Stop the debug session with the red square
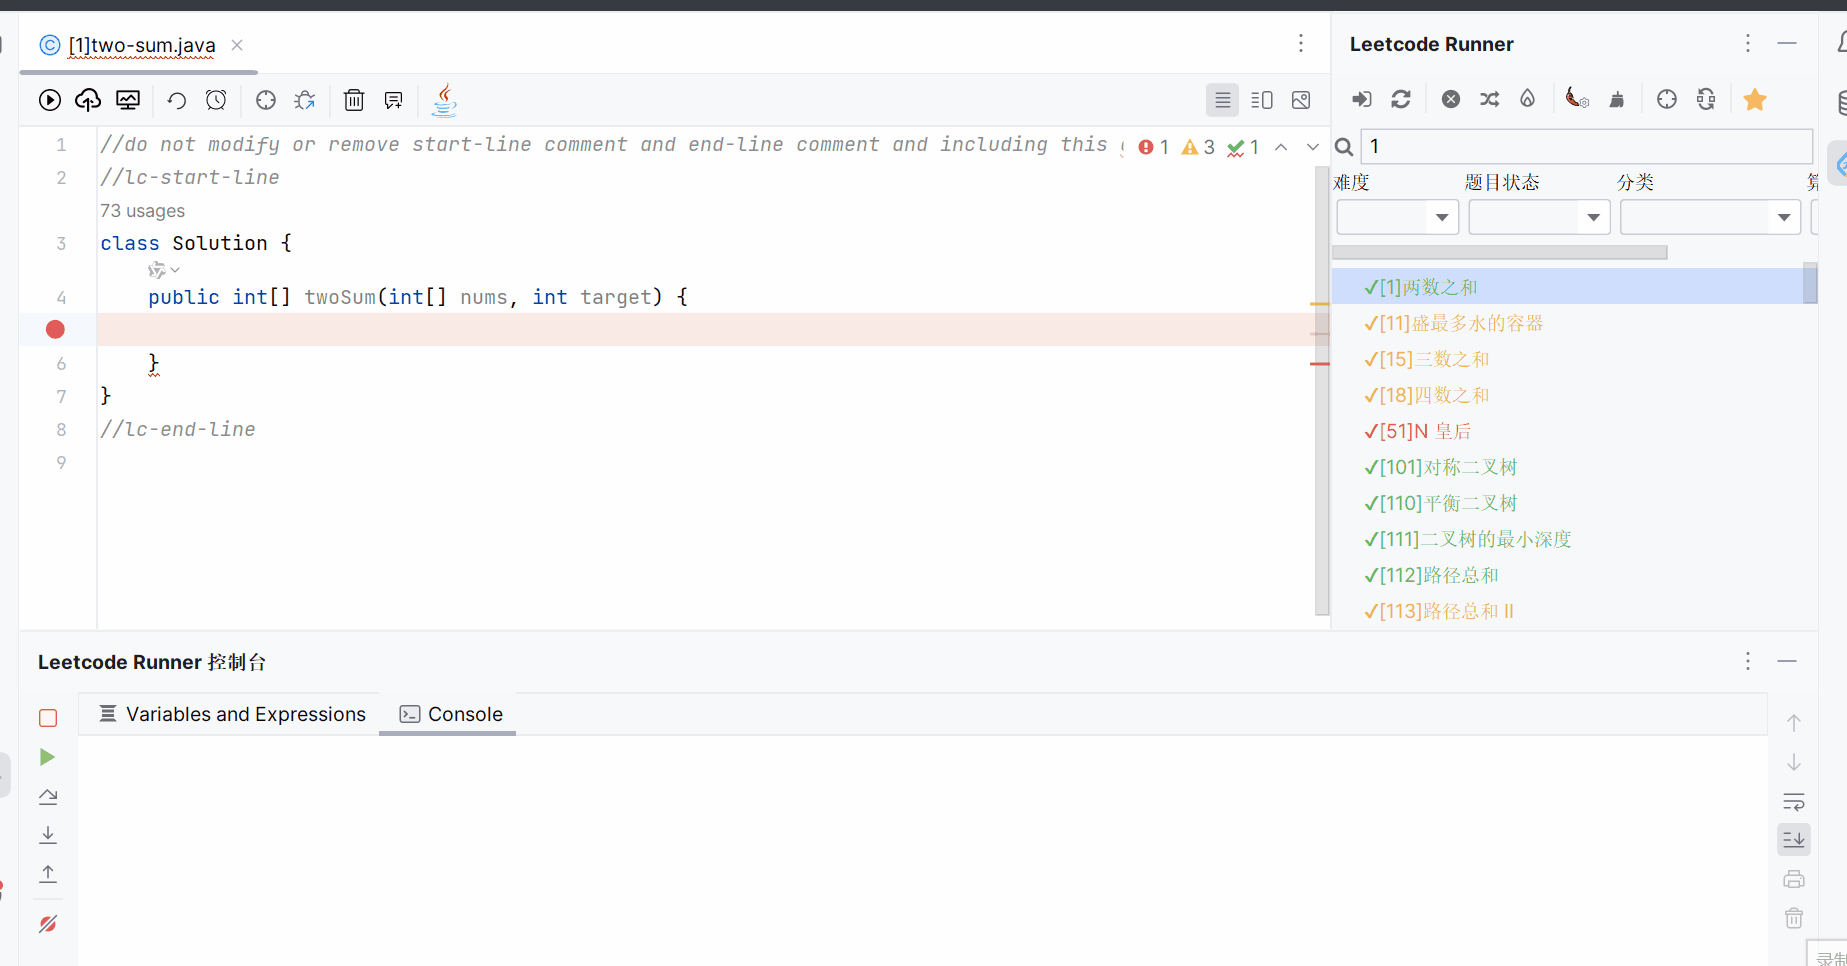Screen dimensions: 1847x966 tap(48, 718)
